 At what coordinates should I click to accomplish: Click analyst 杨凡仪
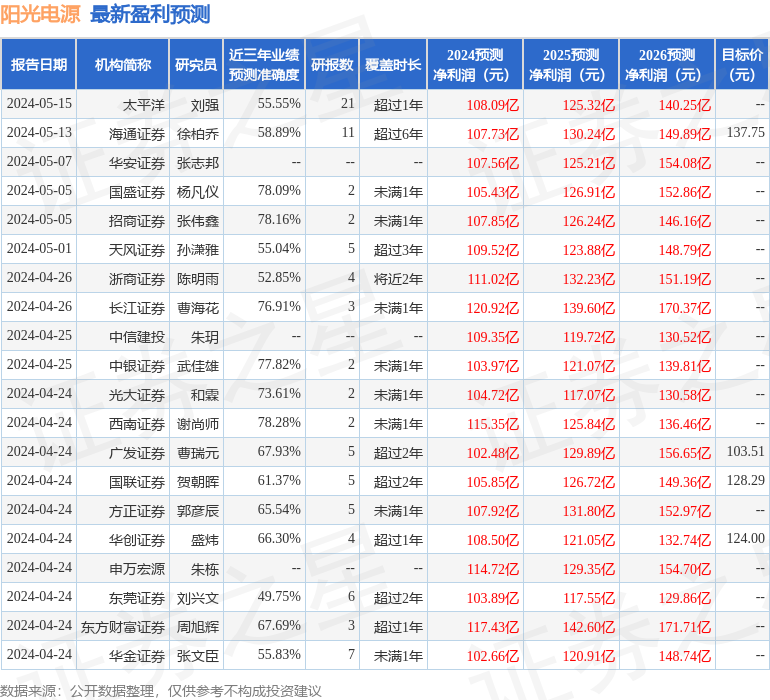tap(198, 192)
